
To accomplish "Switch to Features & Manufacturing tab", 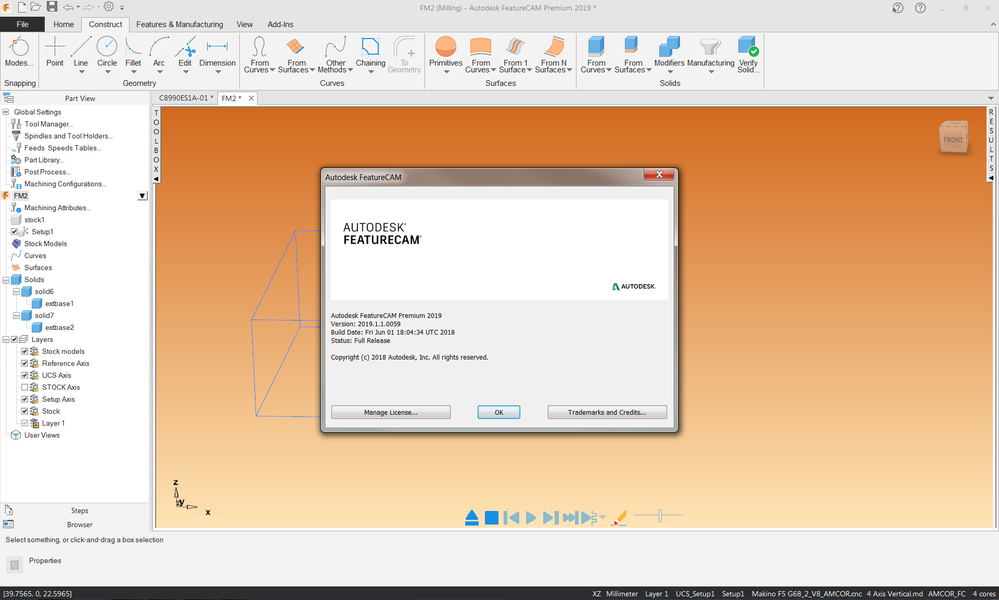I will click(180, 24).
